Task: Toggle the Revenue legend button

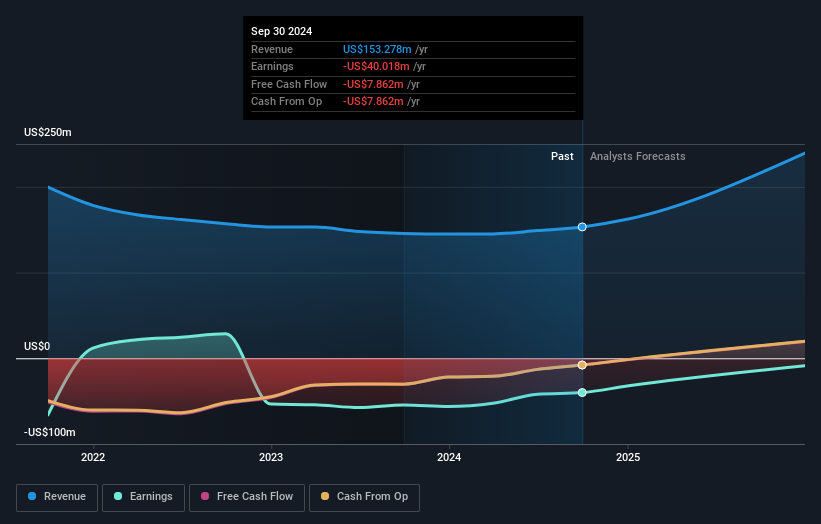Action: click(x=57, y=497)
